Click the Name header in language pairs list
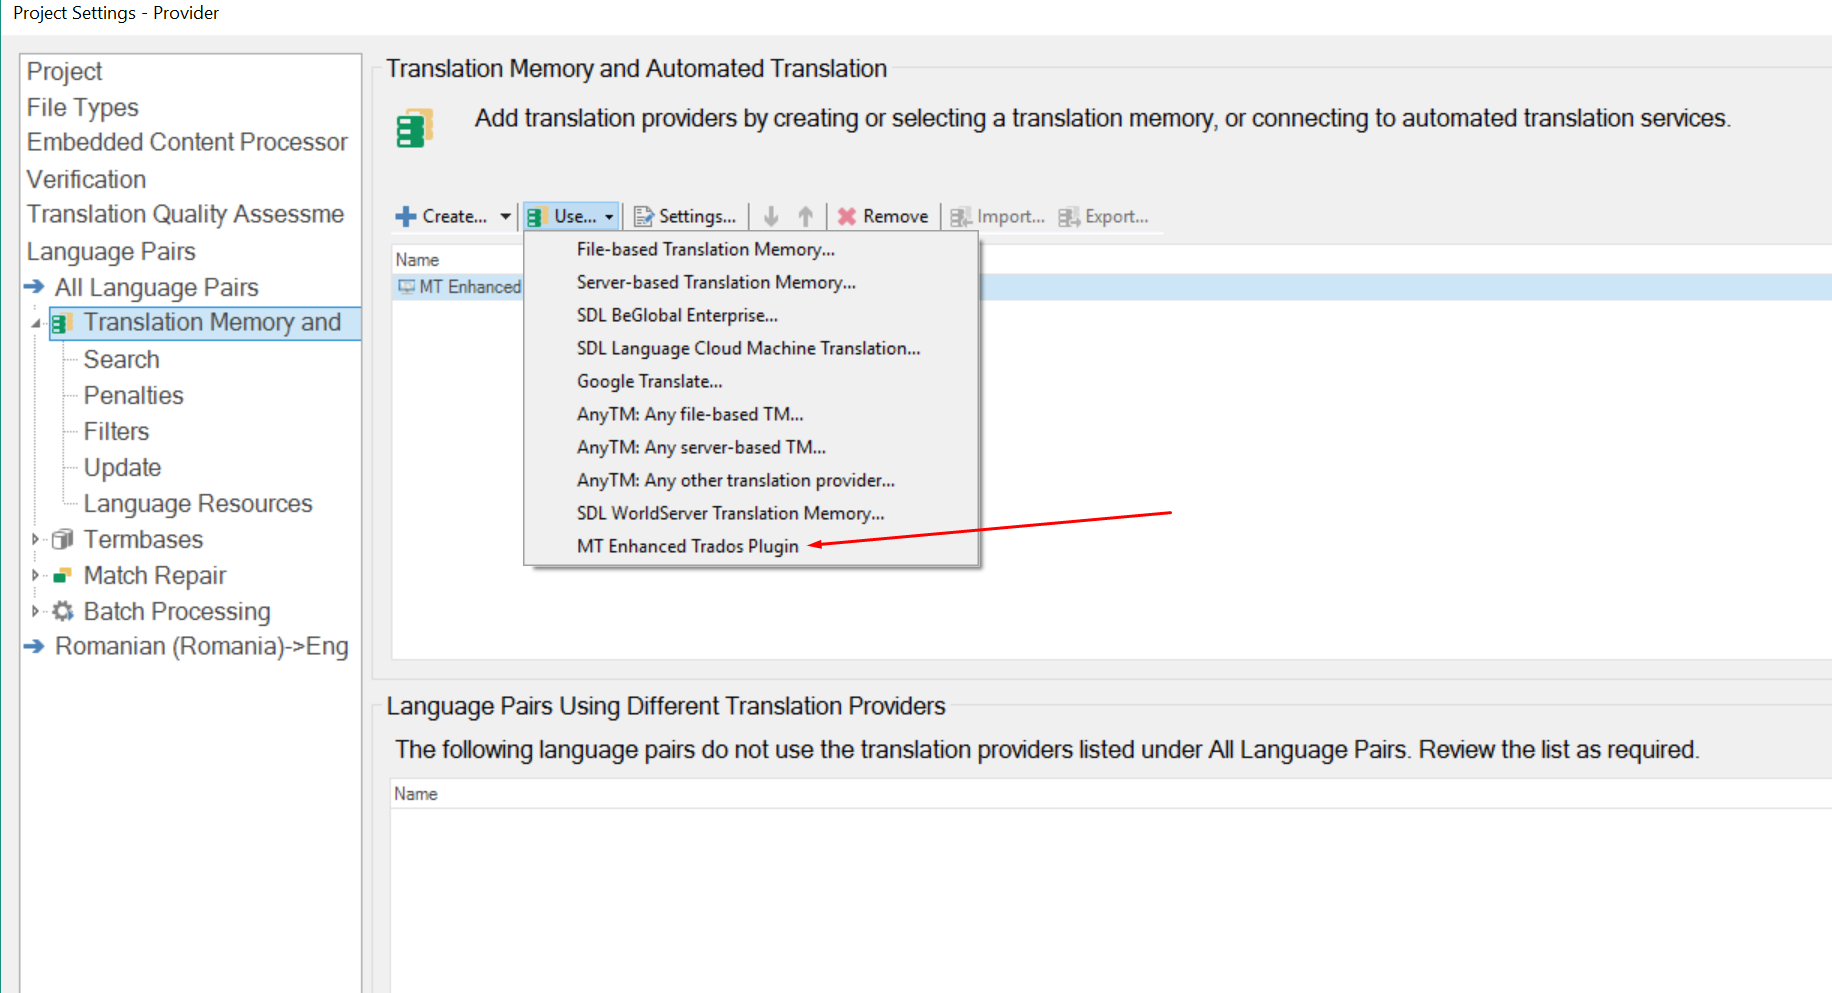Screen dimensions: 1832x993 tap(416, 794)
